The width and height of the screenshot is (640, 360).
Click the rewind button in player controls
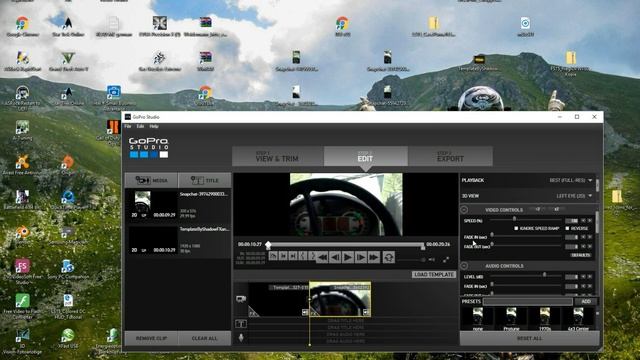322,258
